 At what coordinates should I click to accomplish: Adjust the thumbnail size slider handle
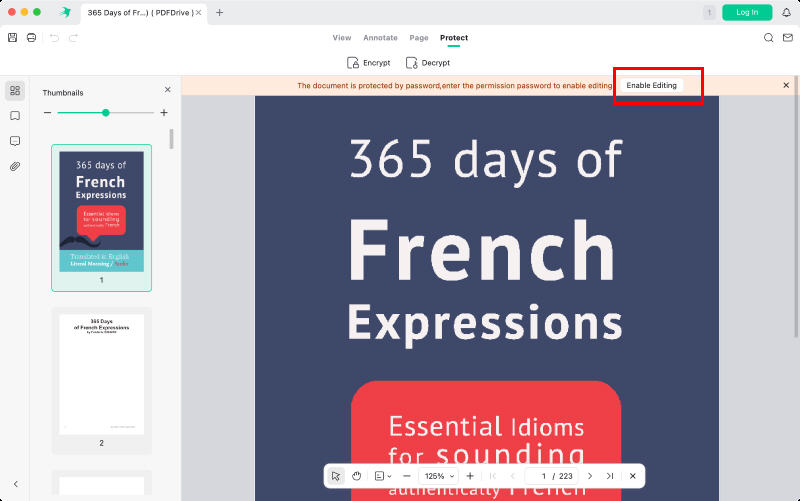(x=106, y=113)
